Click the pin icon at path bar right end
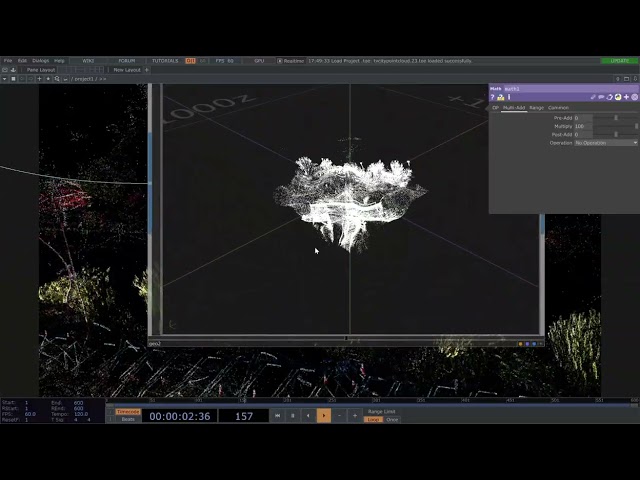Image resolution: width=640 pixels, height=480 pixels. [618, 79]
